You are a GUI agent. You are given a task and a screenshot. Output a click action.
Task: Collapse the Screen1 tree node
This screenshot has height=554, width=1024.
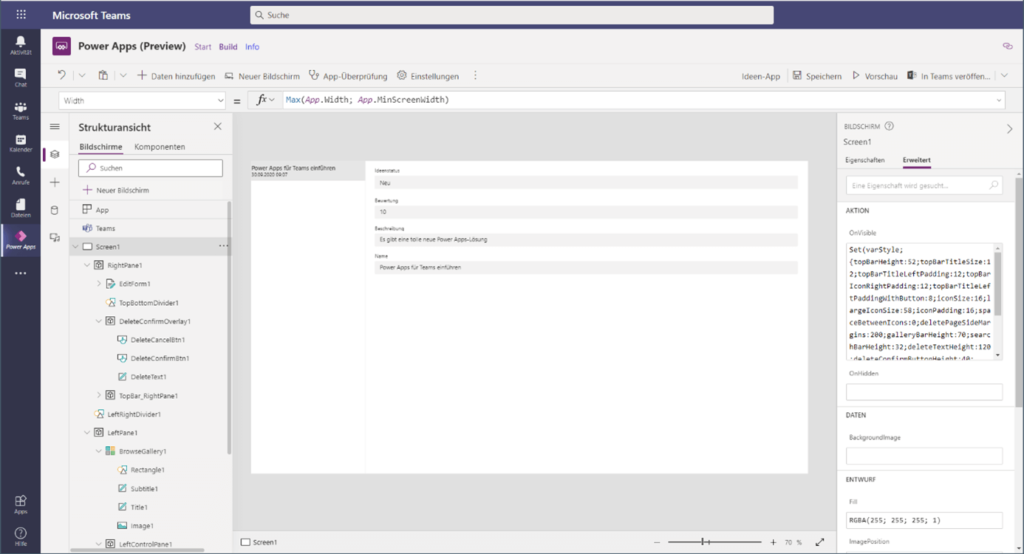(x=75, y=246)
